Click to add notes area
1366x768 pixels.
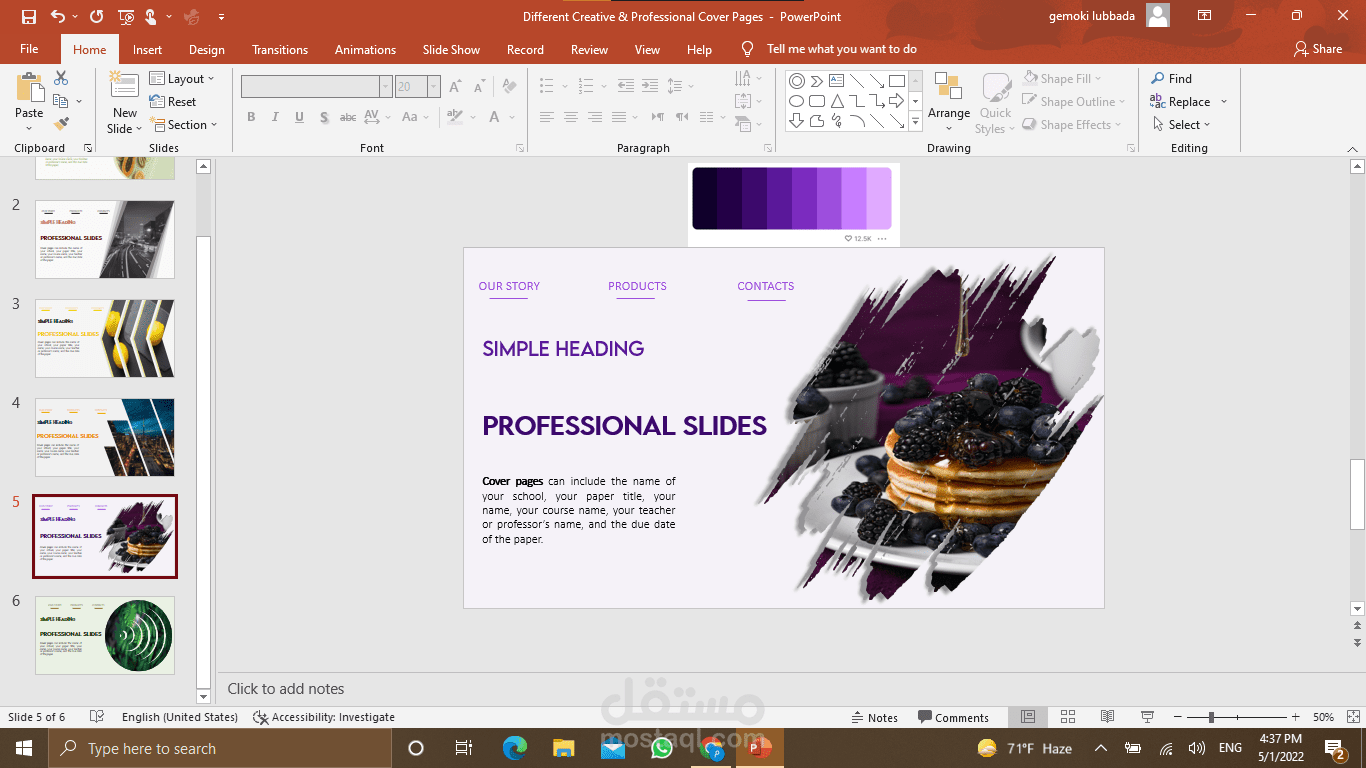click(286, 688)
